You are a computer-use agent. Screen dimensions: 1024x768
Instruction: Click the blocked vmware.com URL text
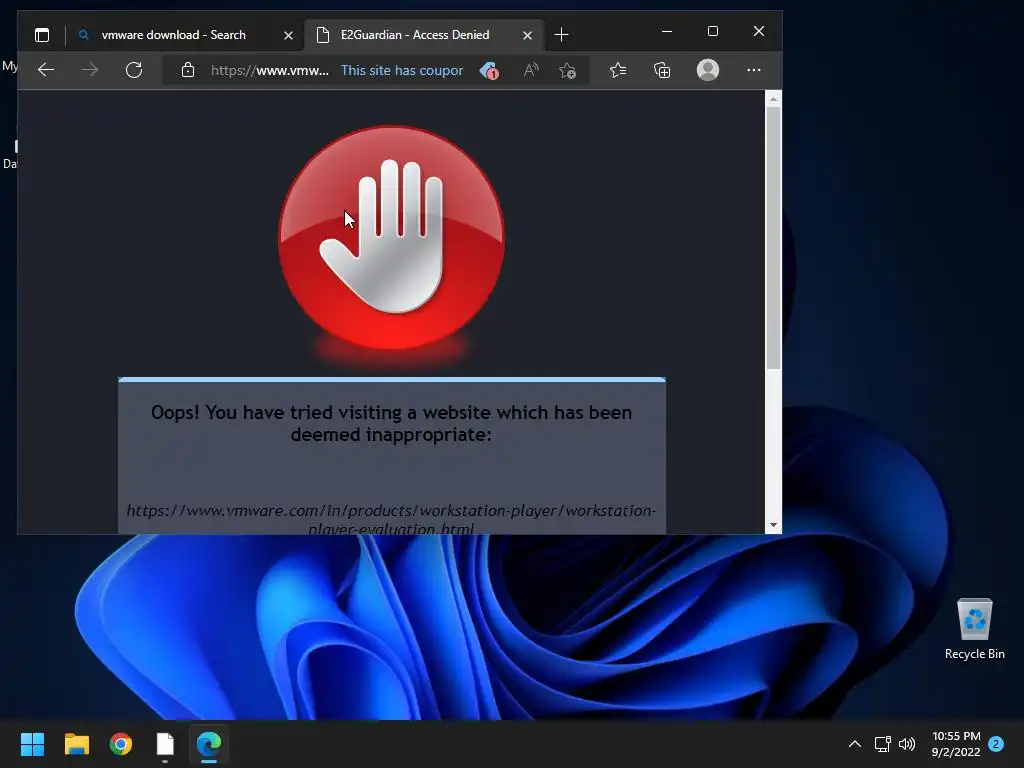pos(391,519)
